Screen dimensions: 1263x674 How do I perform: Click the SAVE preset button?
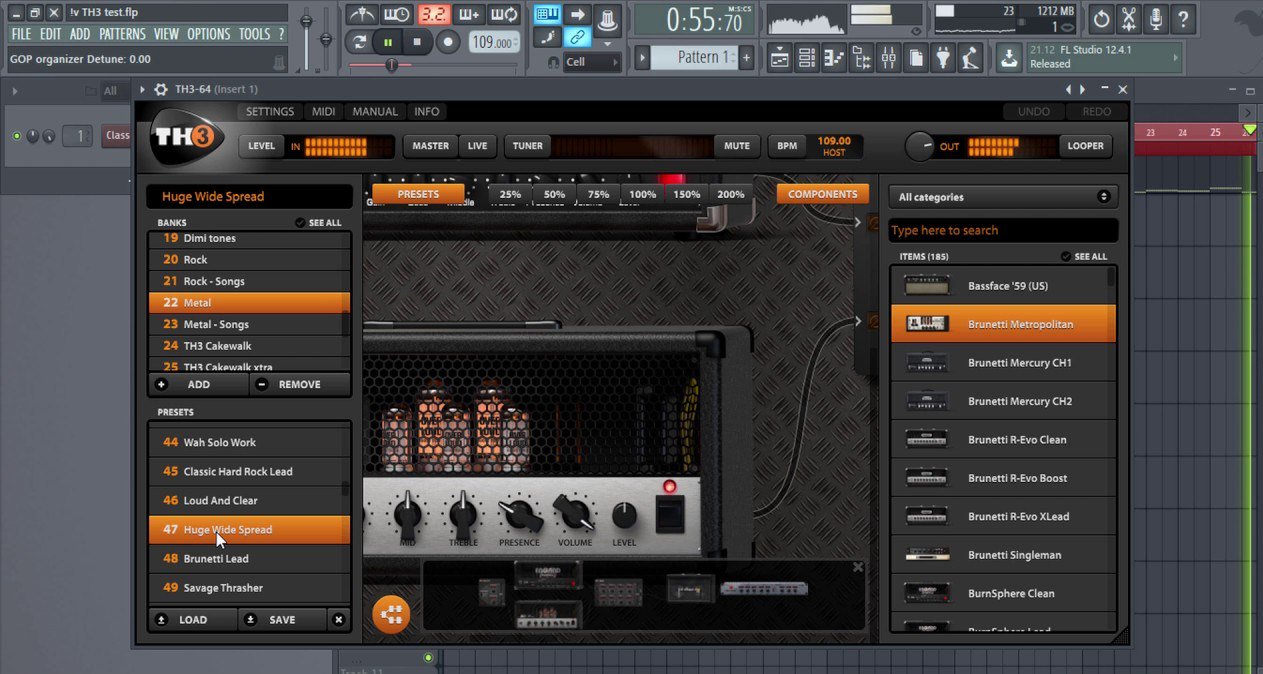point(282,620)
